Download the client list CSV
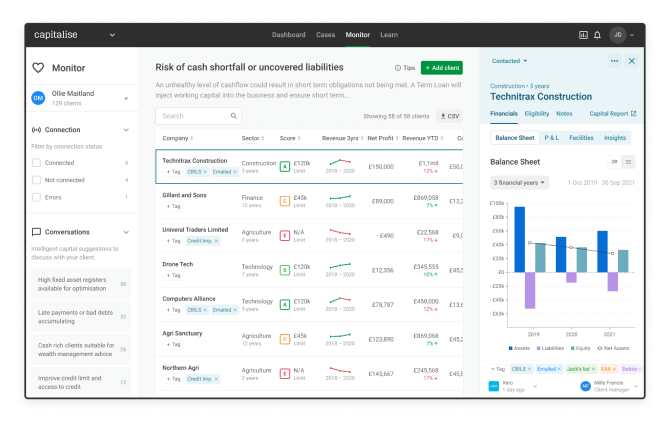This screenshot has height=429, width=670. click(450, 116)
